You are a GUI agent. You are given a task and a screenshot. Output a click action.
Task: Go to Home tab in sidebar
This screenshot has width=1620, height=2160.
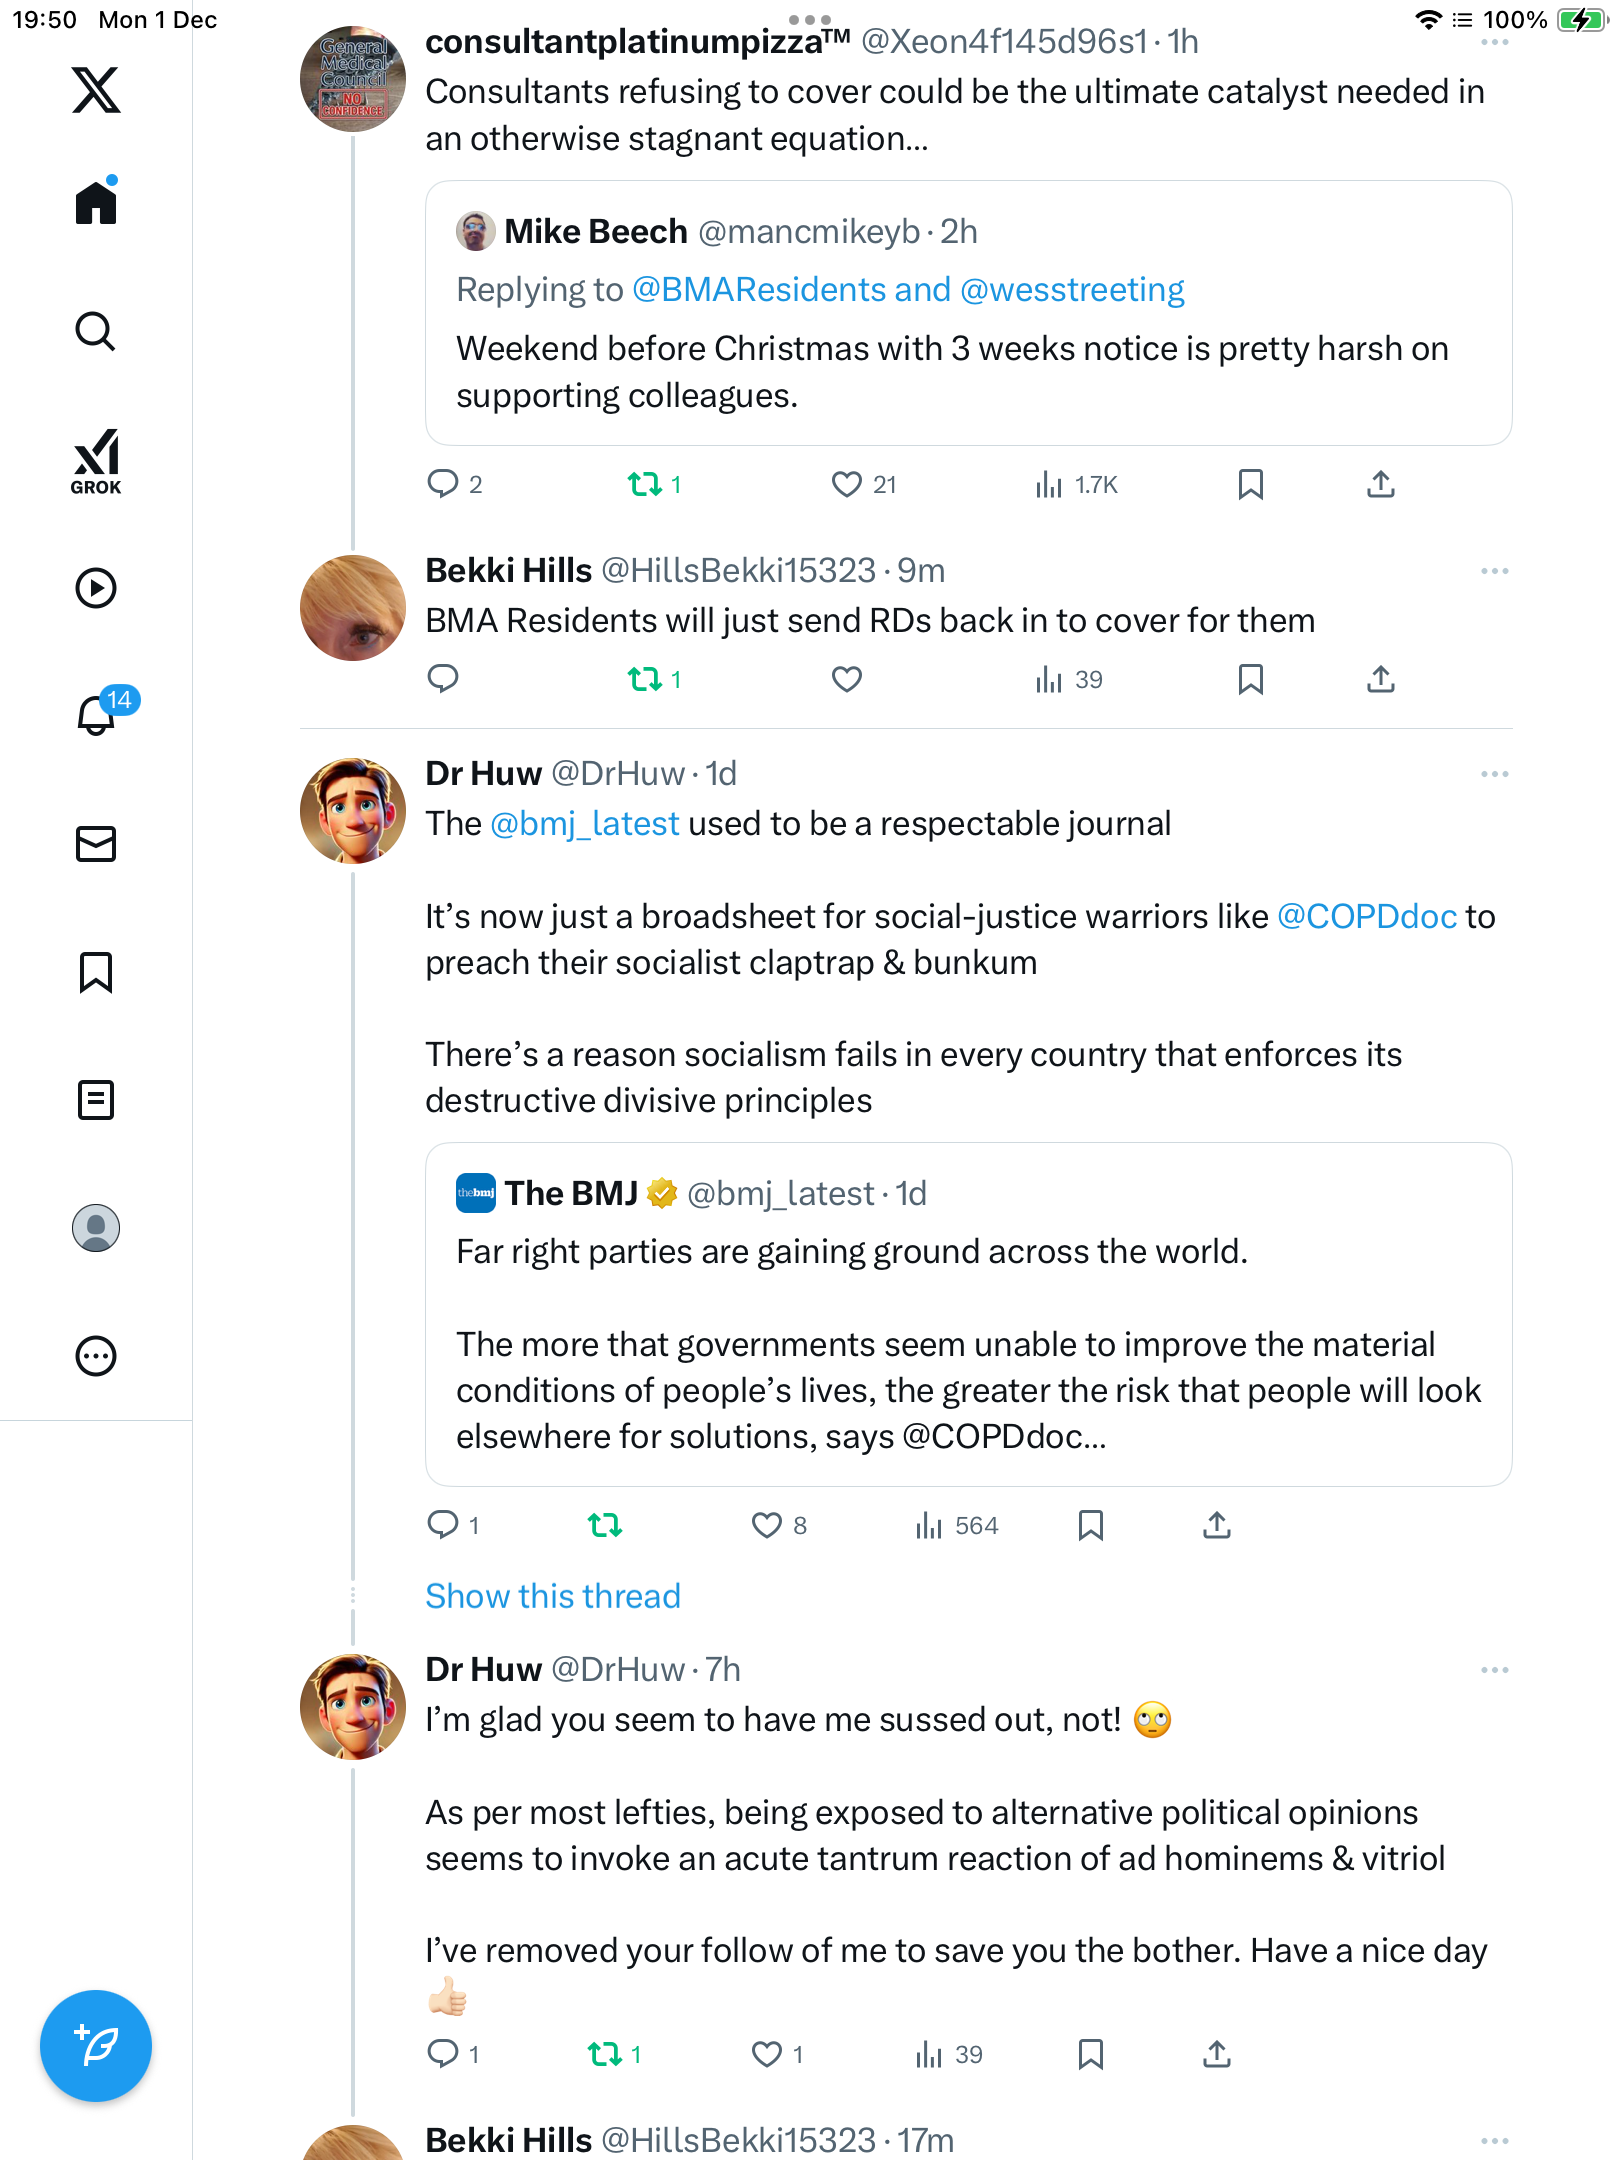96,203
